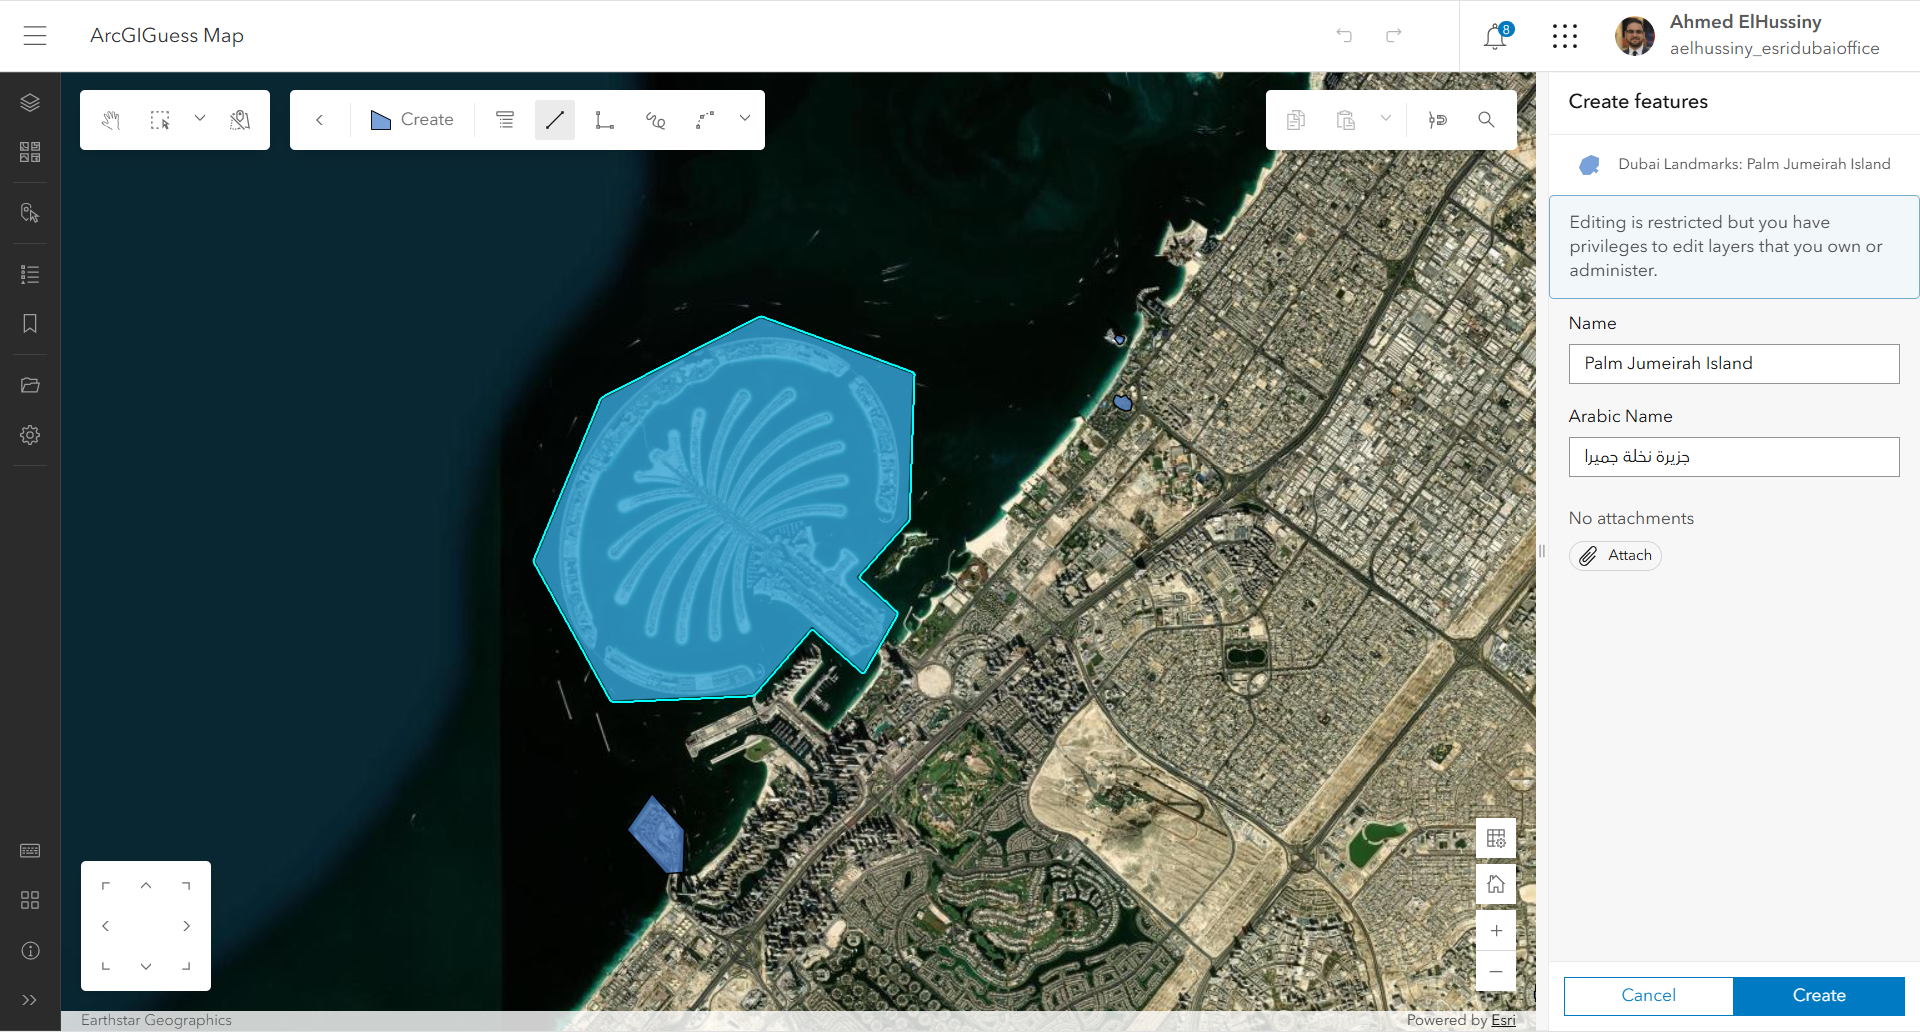
Task: Redo the last edit
Action: click(x=1394, y=36)
